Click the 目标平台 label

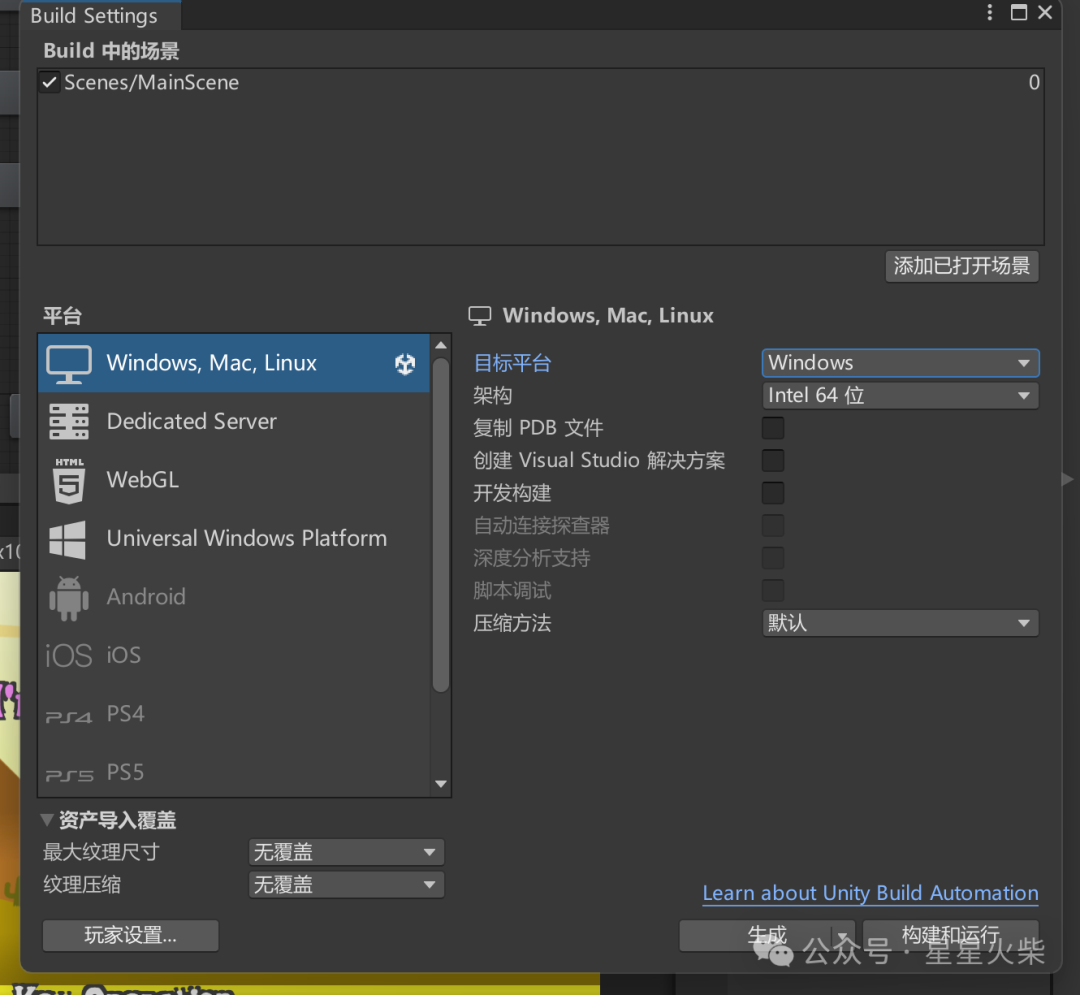(x=512, y=363)
